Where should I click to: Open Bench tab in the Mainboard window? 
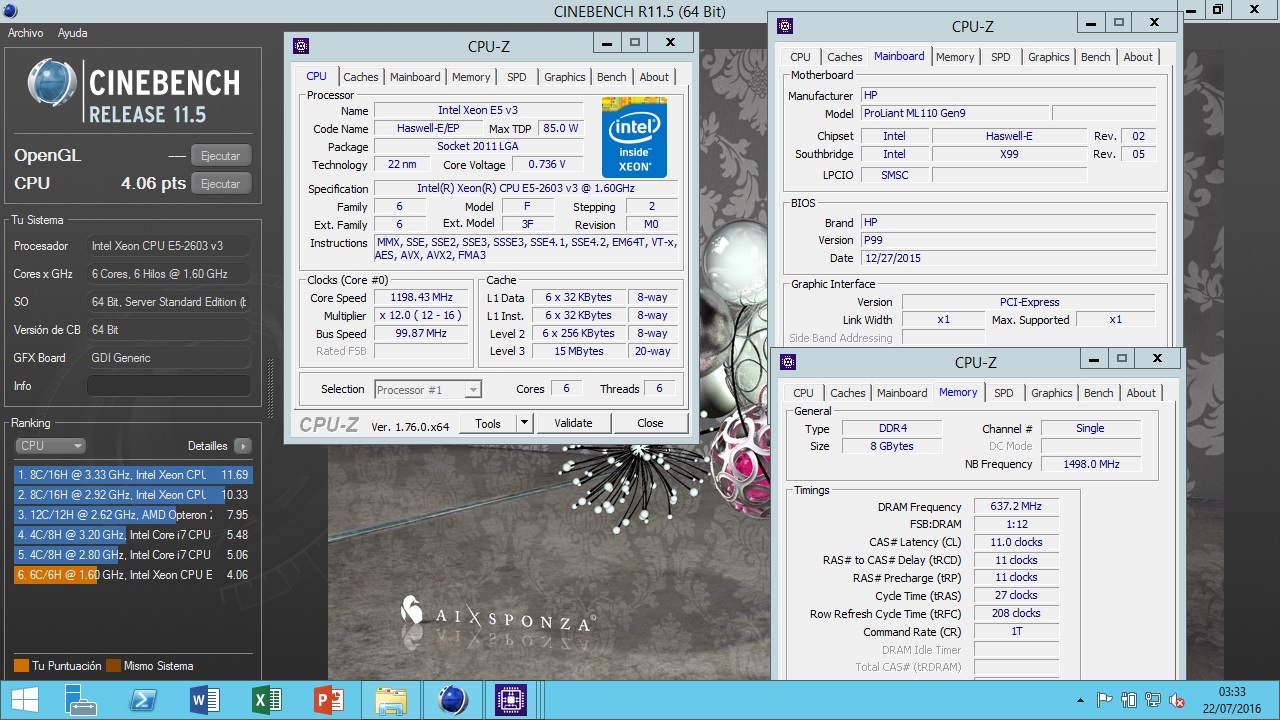(1096, 57)
